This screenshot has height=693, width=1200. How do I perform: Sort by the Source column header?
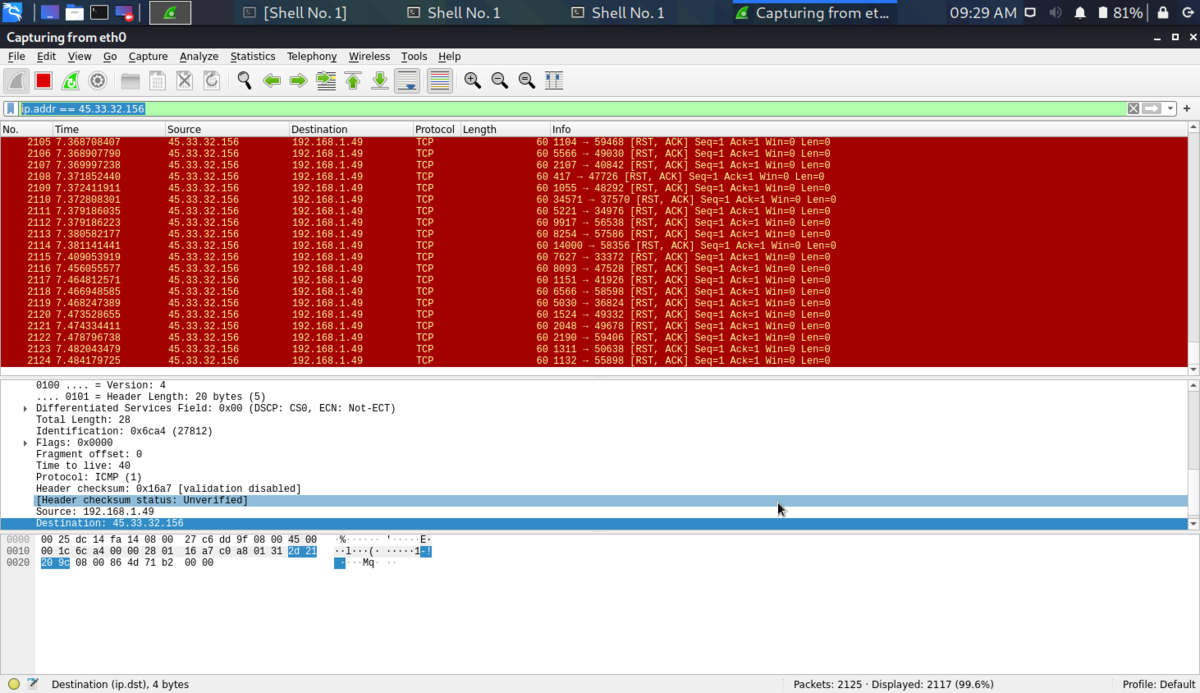click(x=227, y=129)
